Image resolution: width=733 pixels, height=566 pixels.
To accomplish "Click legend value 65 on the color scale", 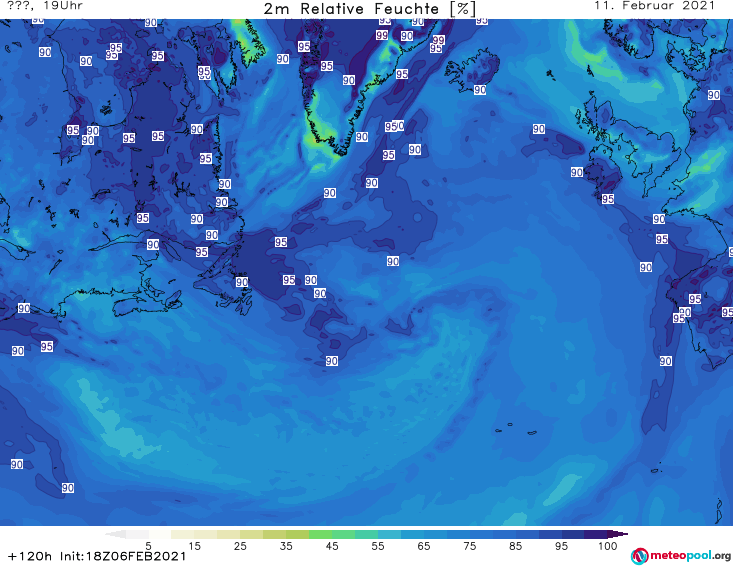I will click(424, 546).
